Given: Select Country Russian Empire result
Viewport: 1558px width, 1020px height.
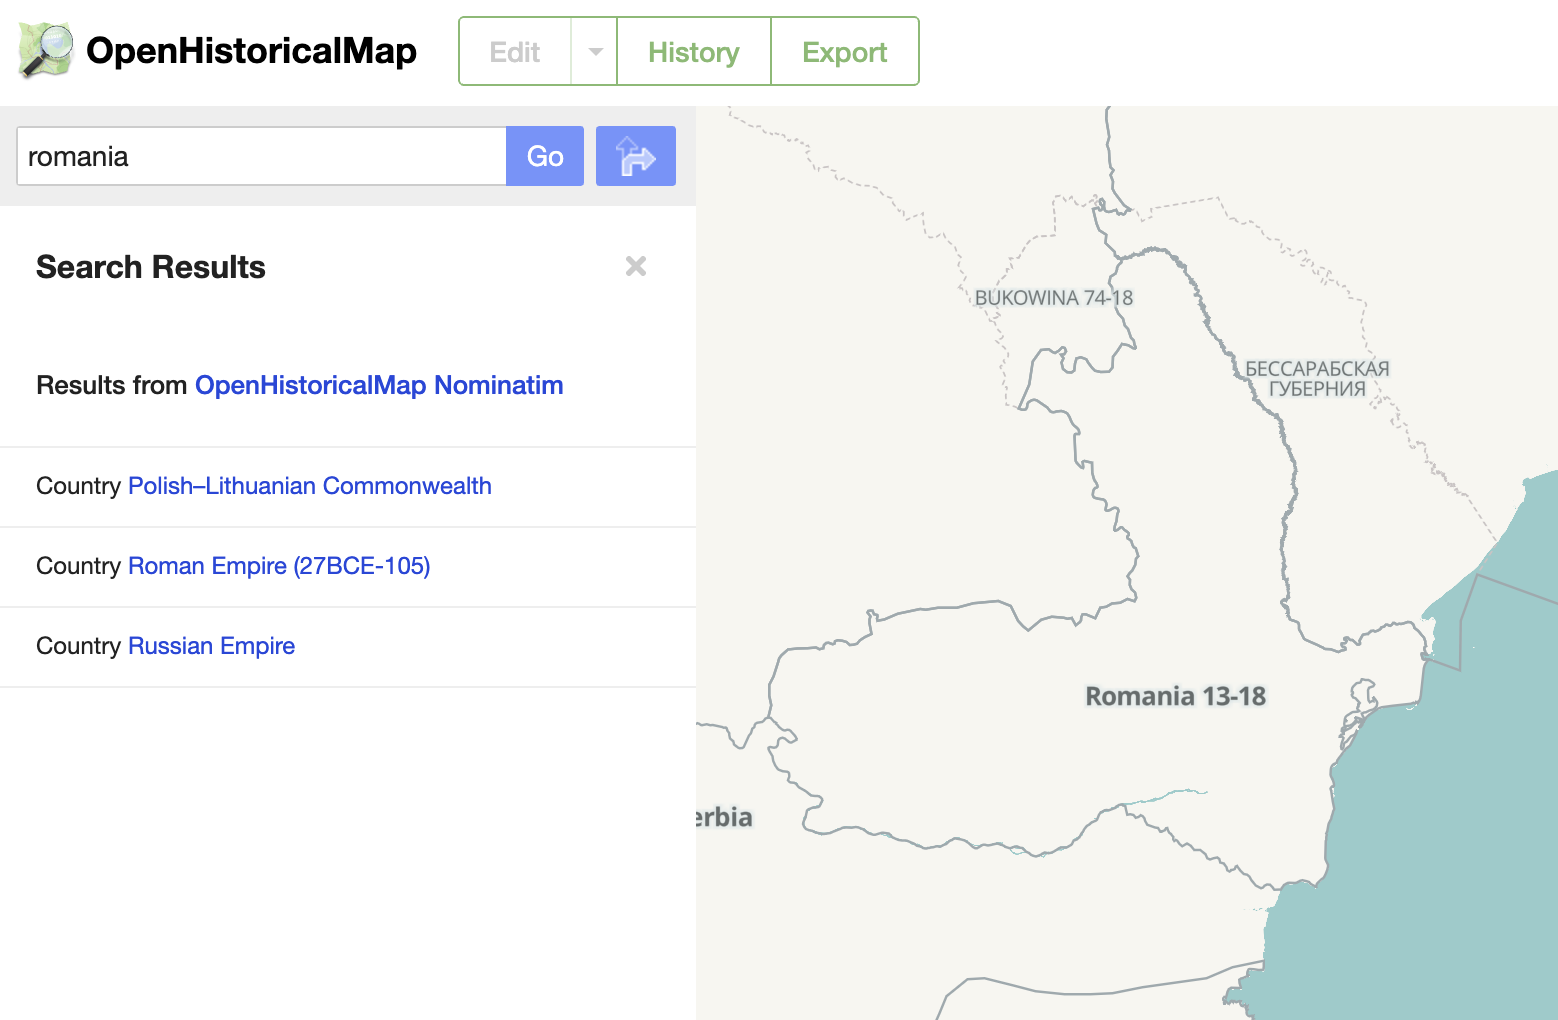Looking at the screenshot, I should [x=211, y=646].
